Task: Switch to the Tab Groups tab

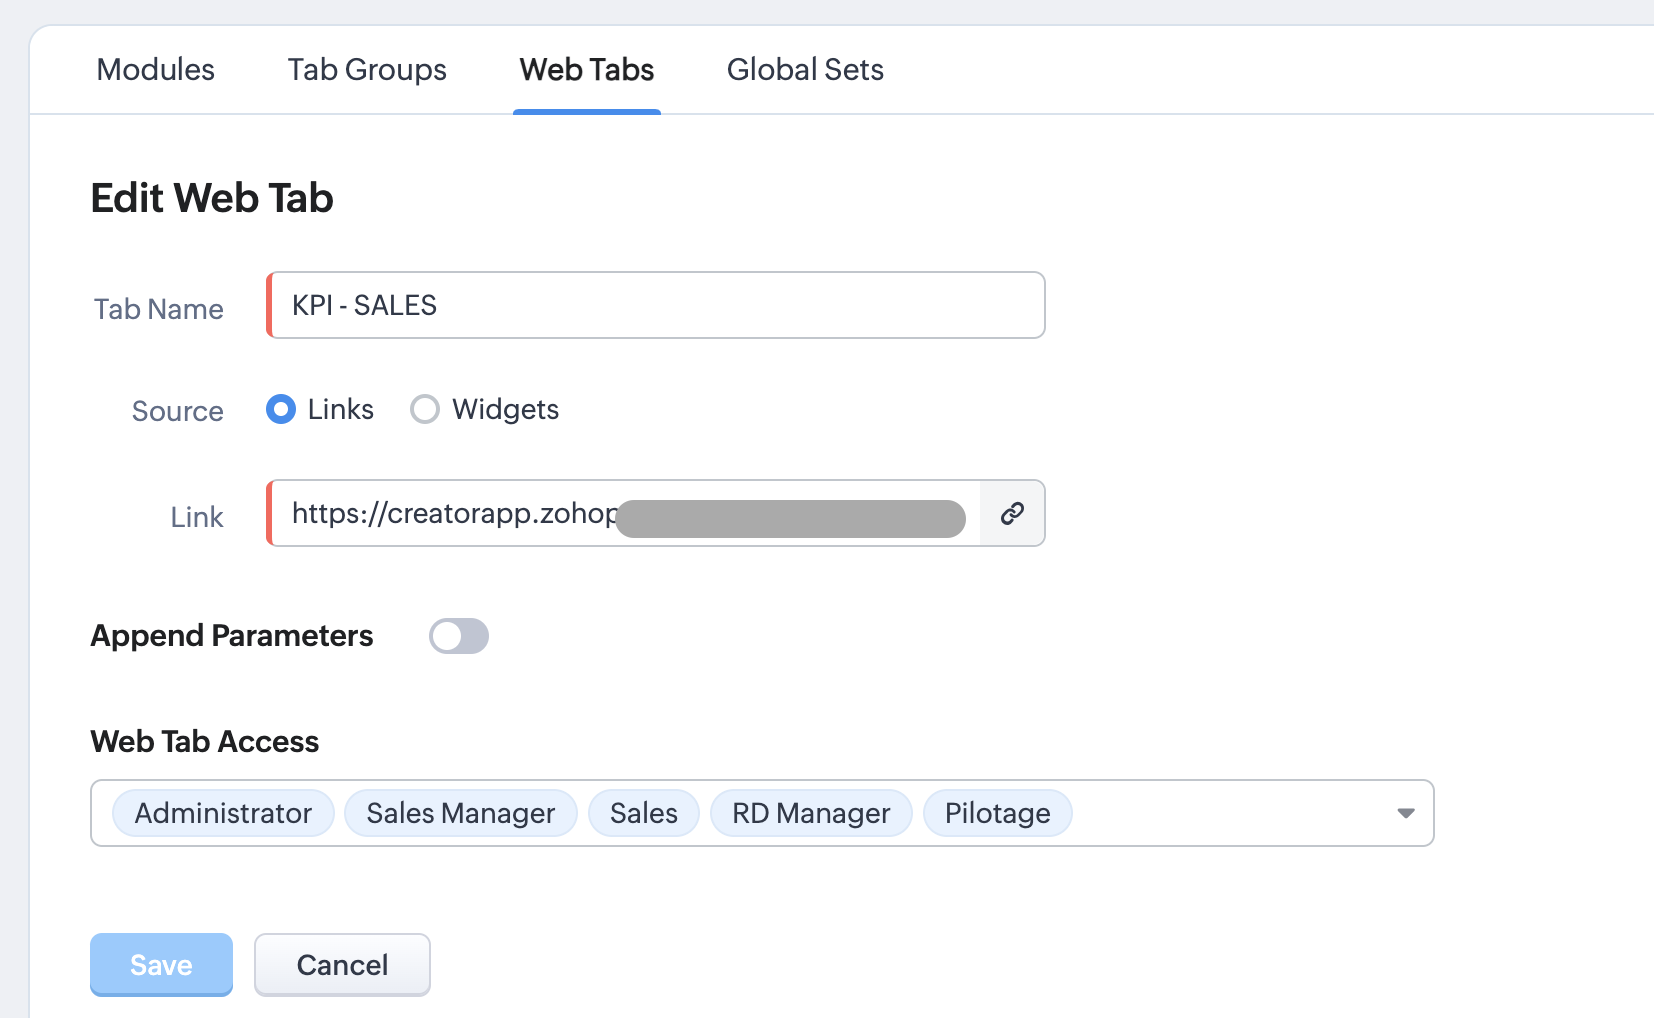Action: tap(367, 70)
